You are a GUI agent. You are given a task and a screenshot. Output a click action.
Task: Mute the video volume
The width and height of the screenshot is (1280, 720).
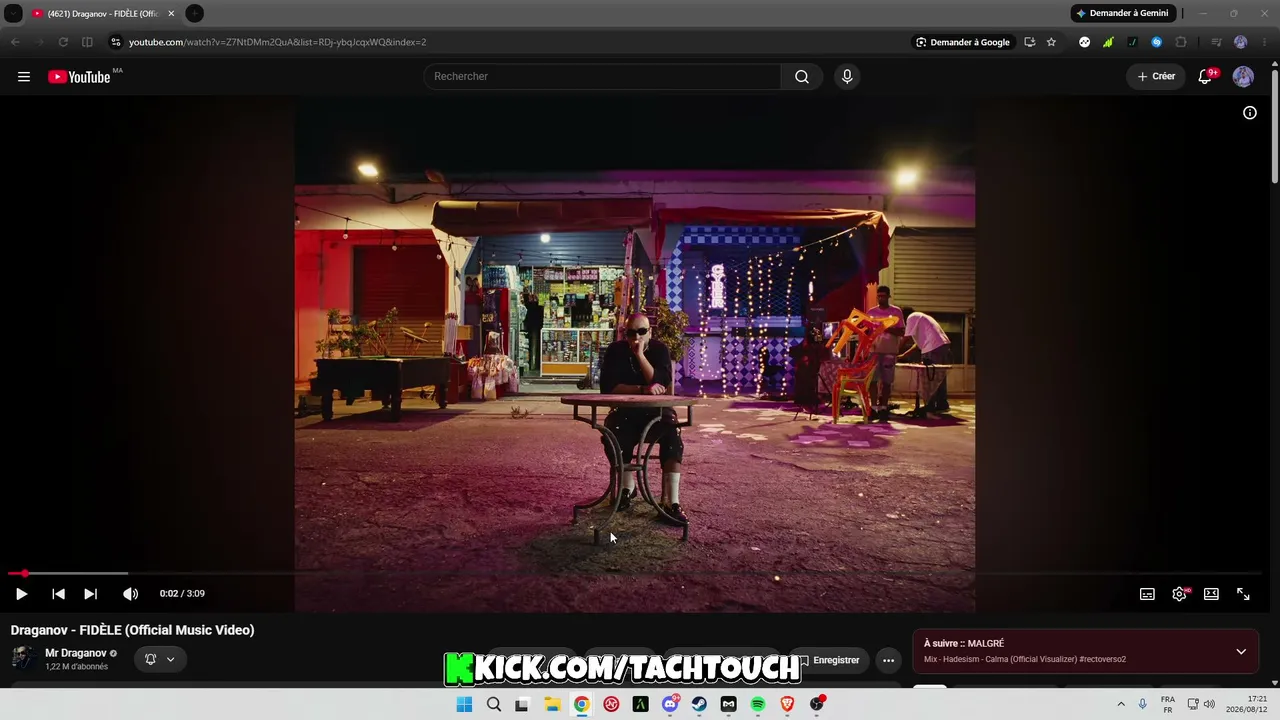point(130,594)
